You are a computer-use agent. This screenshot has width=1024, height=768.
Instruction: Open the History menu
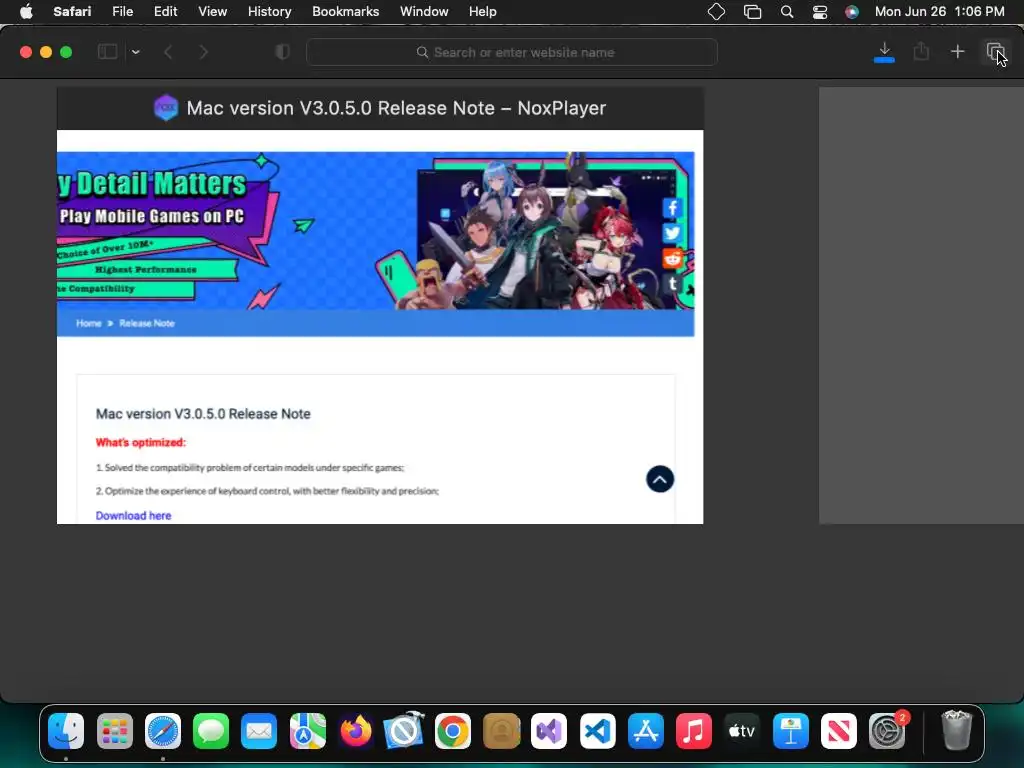(x=269, y=12)
